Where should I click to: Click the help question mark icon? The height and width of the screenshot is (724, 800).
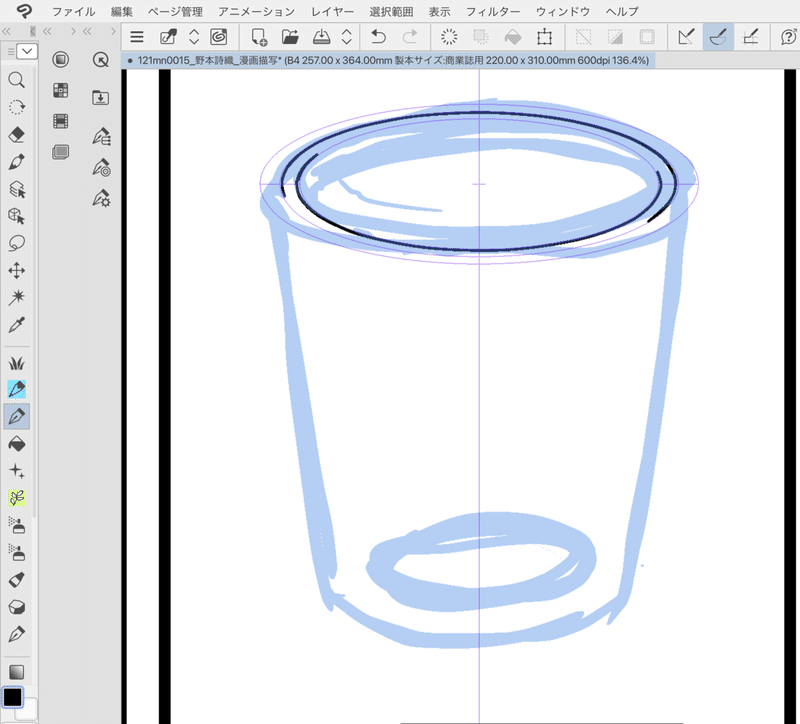coord(789,37)
